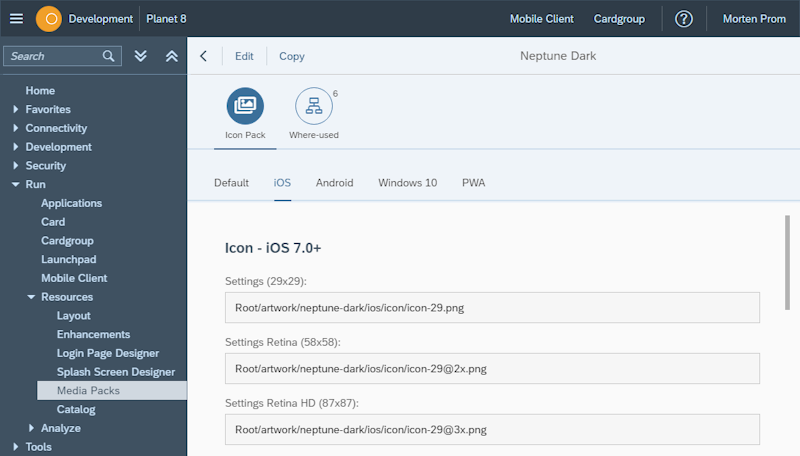The height and width of the screenshot is (456, 800).
Task: Open the hamburger navigation menu
Action: [x=16, y=18]
